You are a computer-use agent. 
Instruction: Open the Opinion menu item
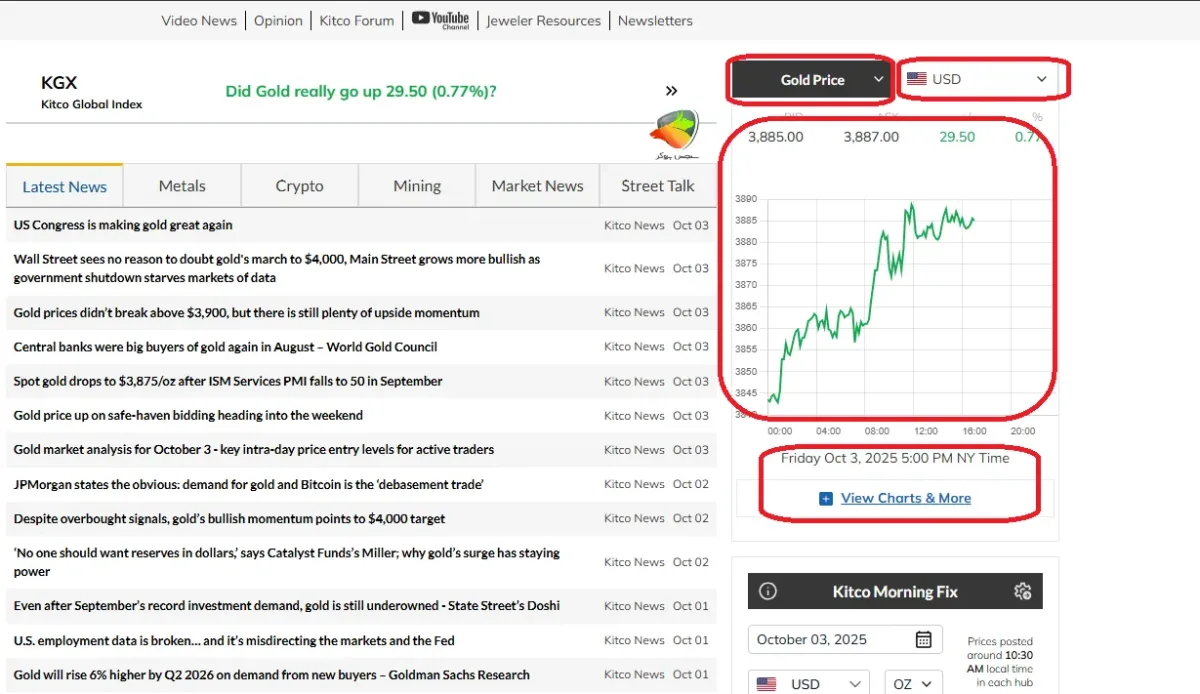[x=278, y=20]
